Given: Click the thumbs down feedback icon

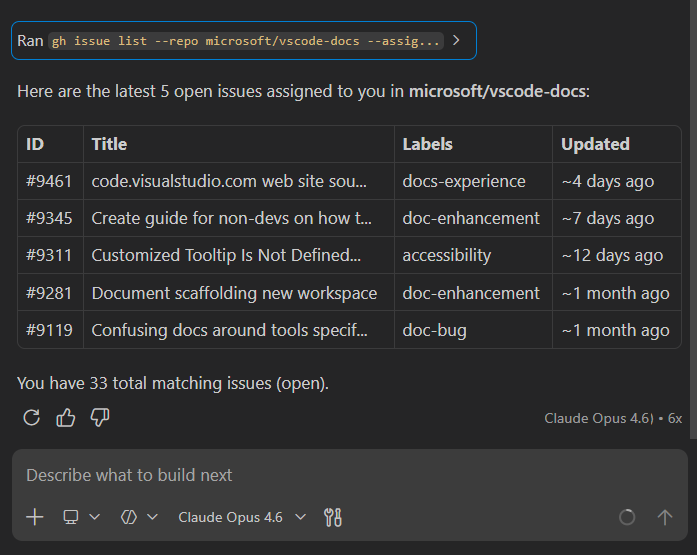Looking at the screenshot, I should pos(100,418).
